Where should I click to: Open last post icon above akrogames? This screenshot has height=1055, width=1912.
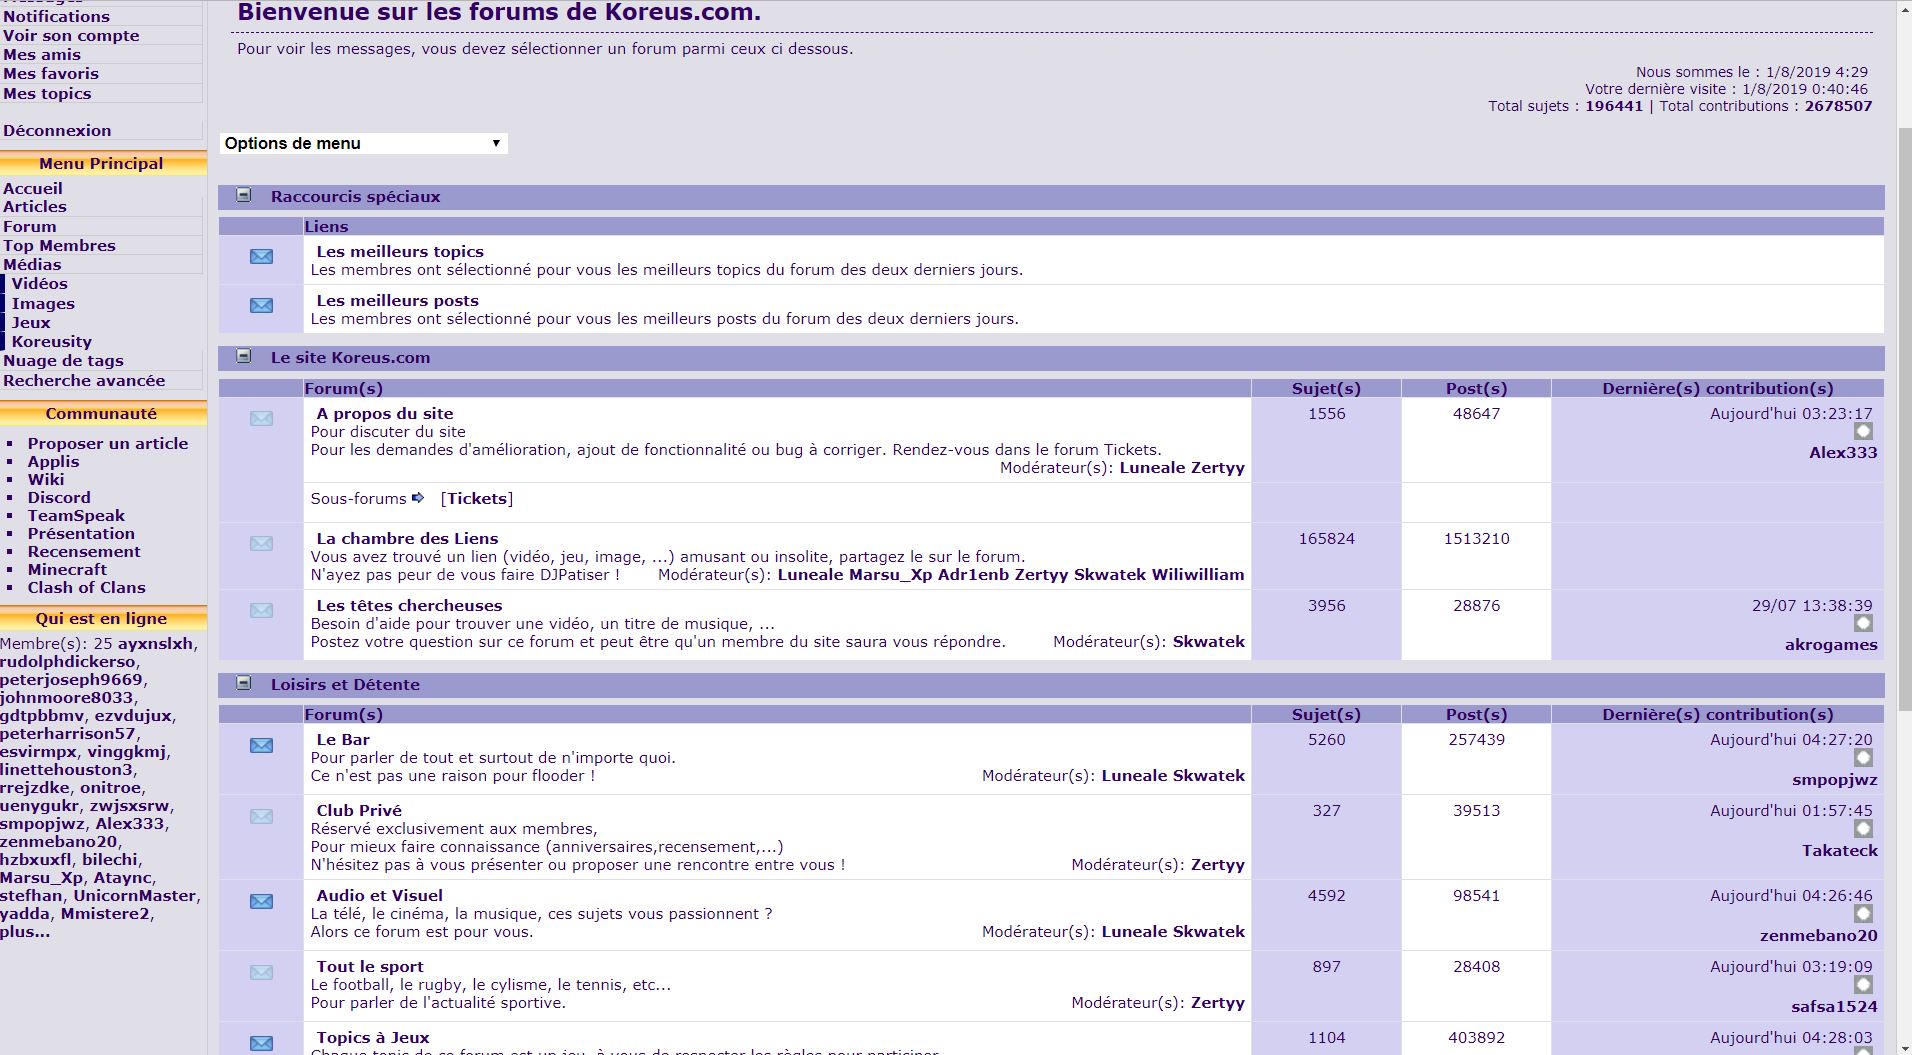pyautogui.click(x=1863, y=624)
